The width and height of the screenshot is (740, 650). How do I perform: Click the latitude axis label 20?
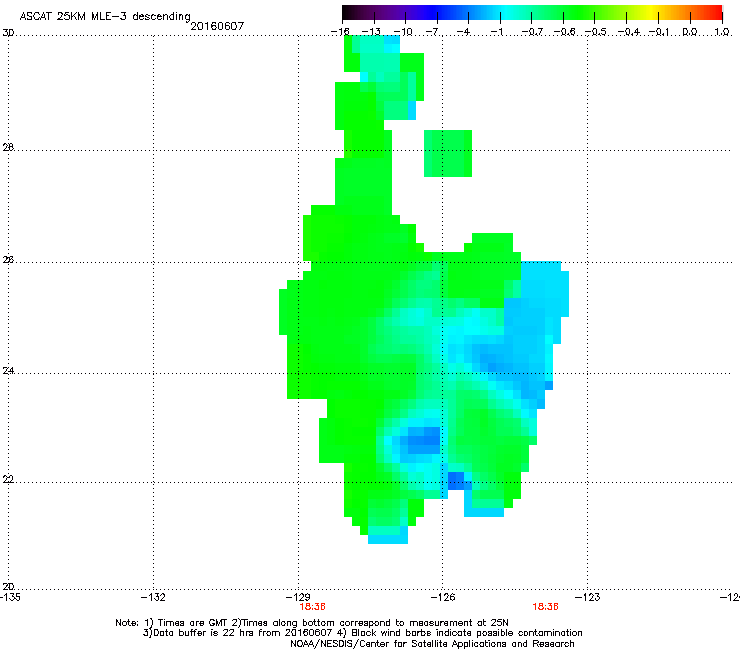[x=8, y=586]
